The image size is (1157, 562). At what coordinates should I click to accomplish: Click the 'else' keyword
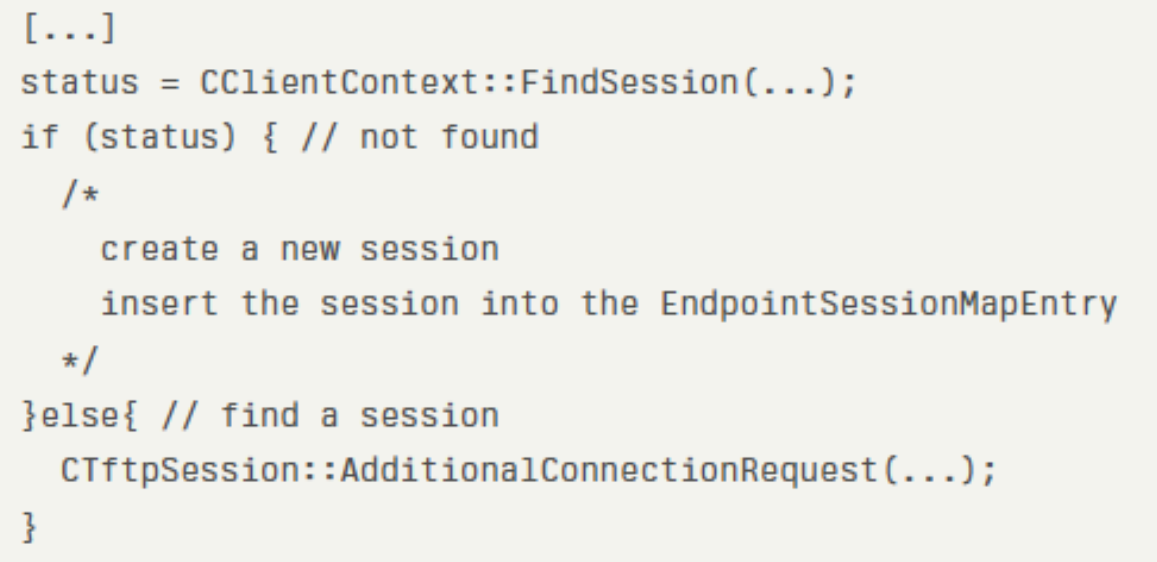pos(80,416)
